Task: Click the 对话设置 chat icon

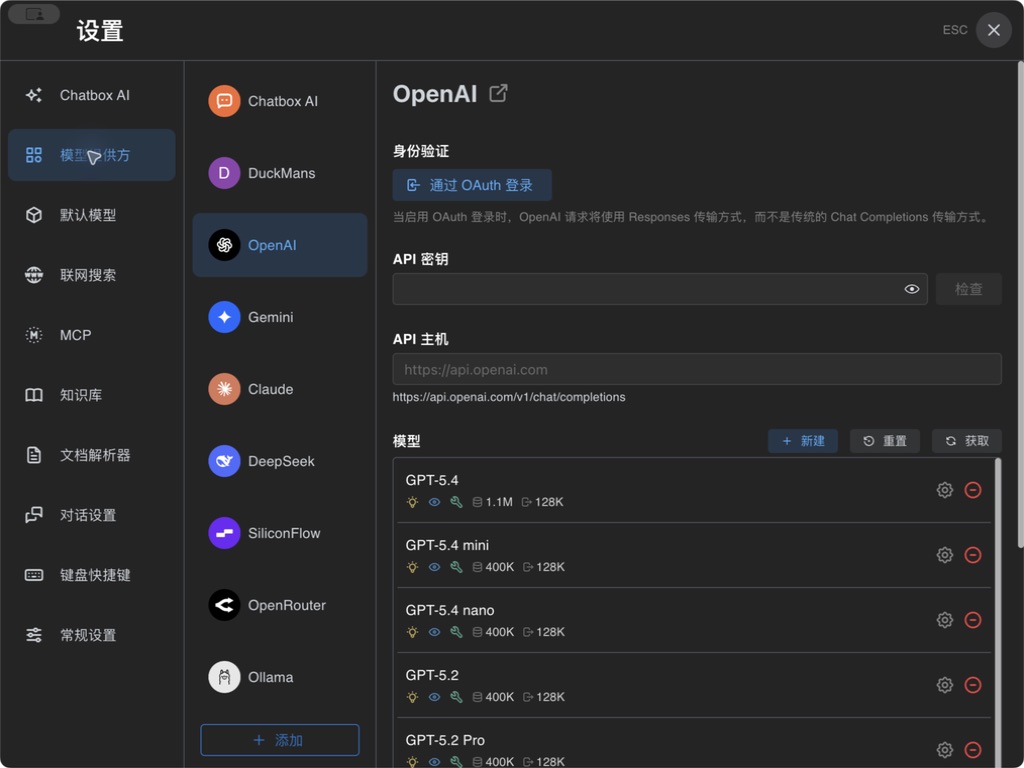Action: coord(34,515)
